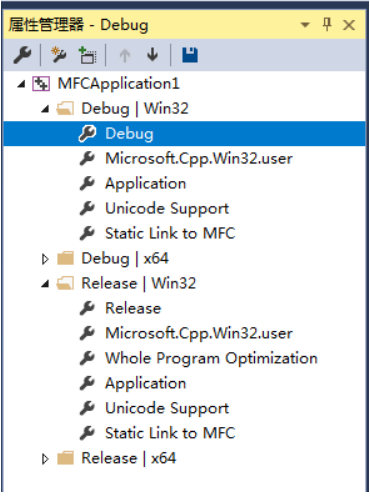Viewport: 370px width, 496px height.
Task: Collapse the Debug | Win32 folder
Action: [x=45, y=109]
